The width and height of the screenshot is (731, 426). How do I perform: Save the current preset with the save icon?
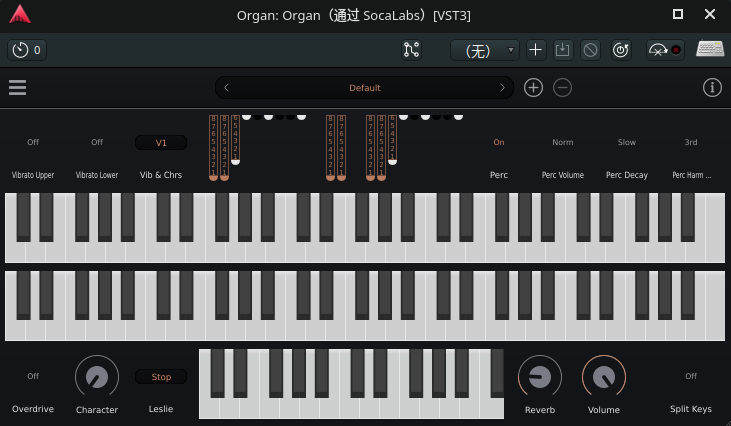563,50
